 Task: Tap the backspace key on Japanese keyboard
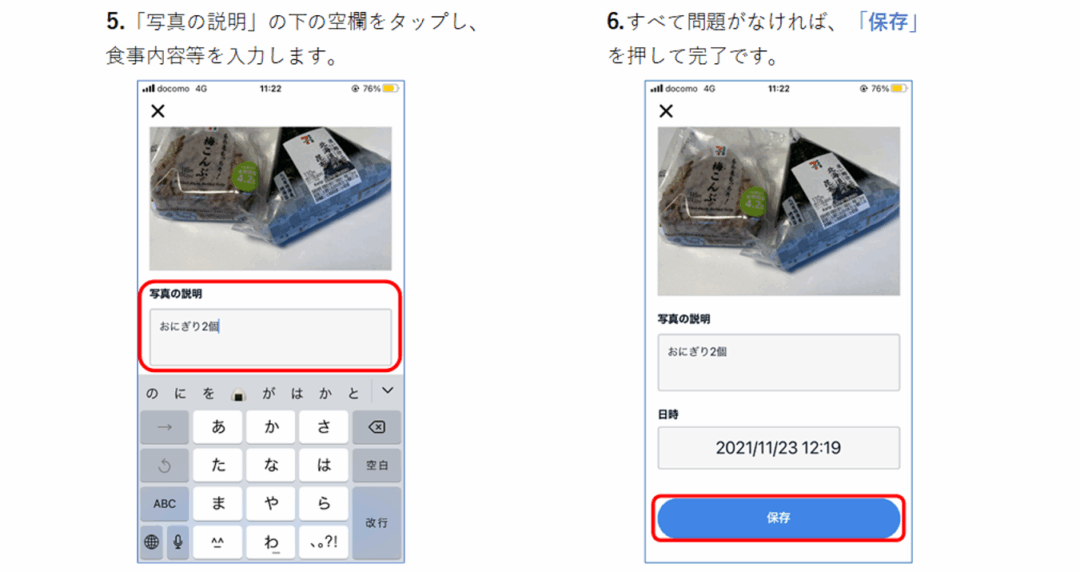click(x=377, y=427)
